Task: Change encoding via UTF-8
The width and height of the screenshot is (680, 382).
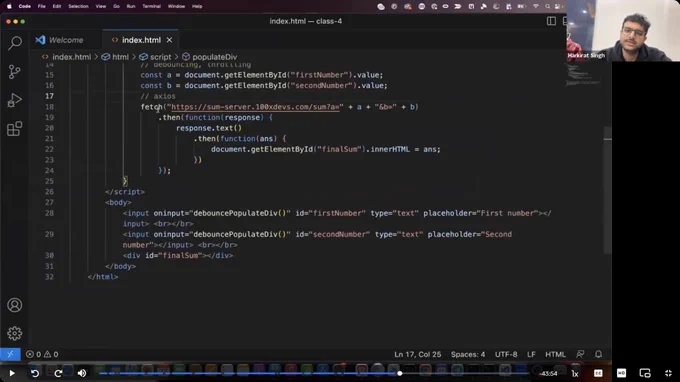Action: click(506, 354)
